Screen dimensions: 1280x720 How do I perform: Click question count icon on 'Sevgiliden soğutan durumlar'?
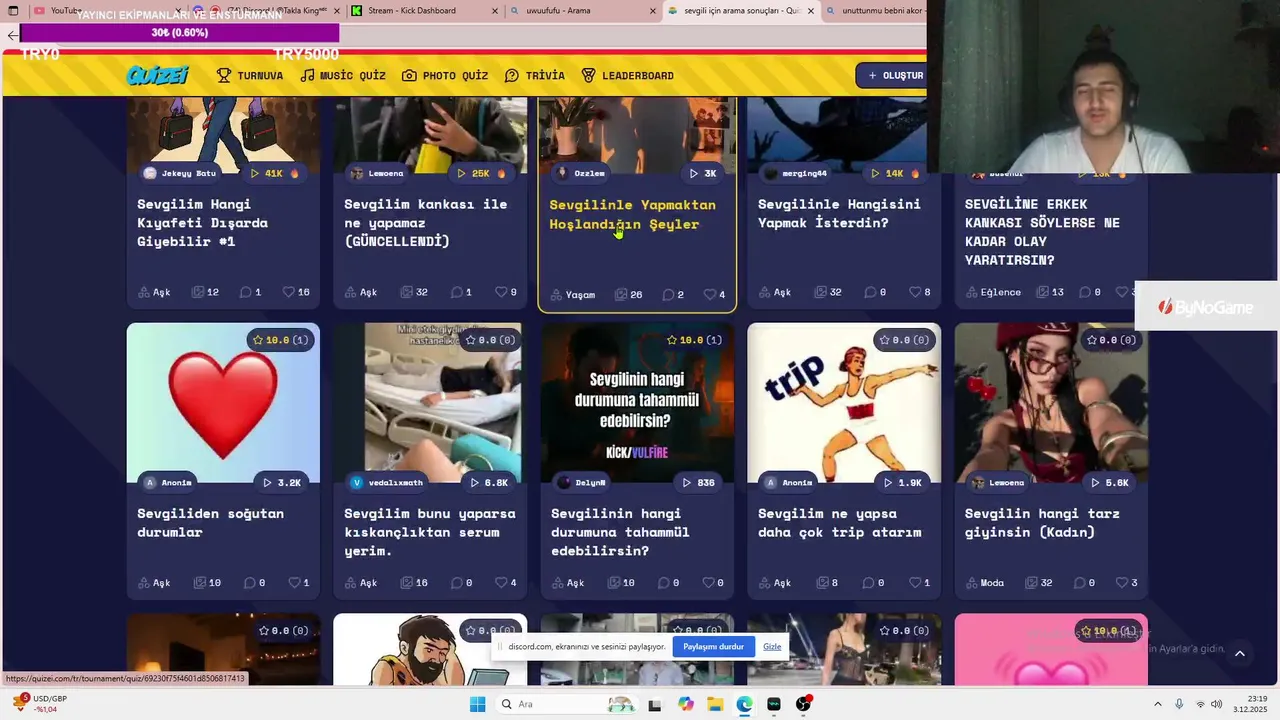click(x=199, y=582)
